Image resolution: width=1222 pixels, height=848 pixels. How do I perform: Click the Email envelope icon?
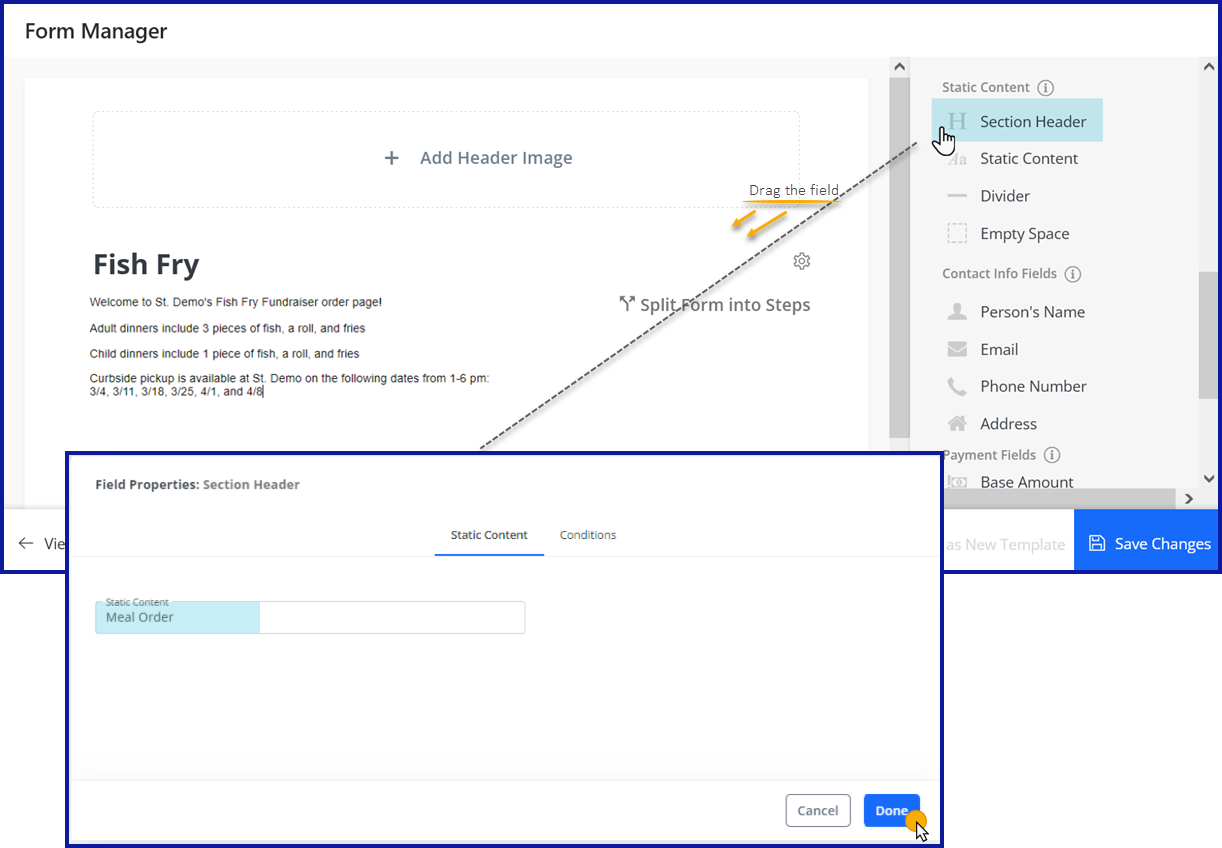click(957, 349)
